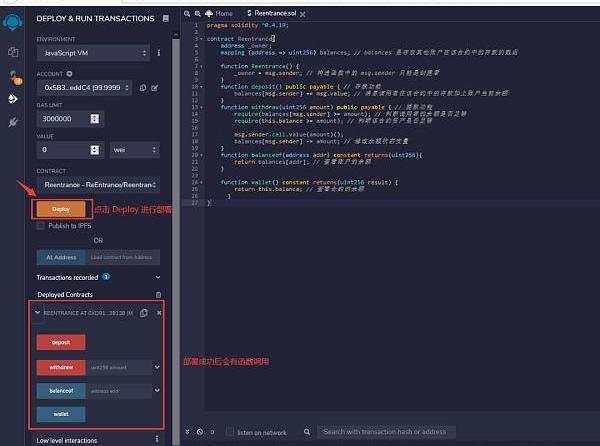Switch to the Home tab
This screenshot has width=600, height=446.
click(224, 13)
